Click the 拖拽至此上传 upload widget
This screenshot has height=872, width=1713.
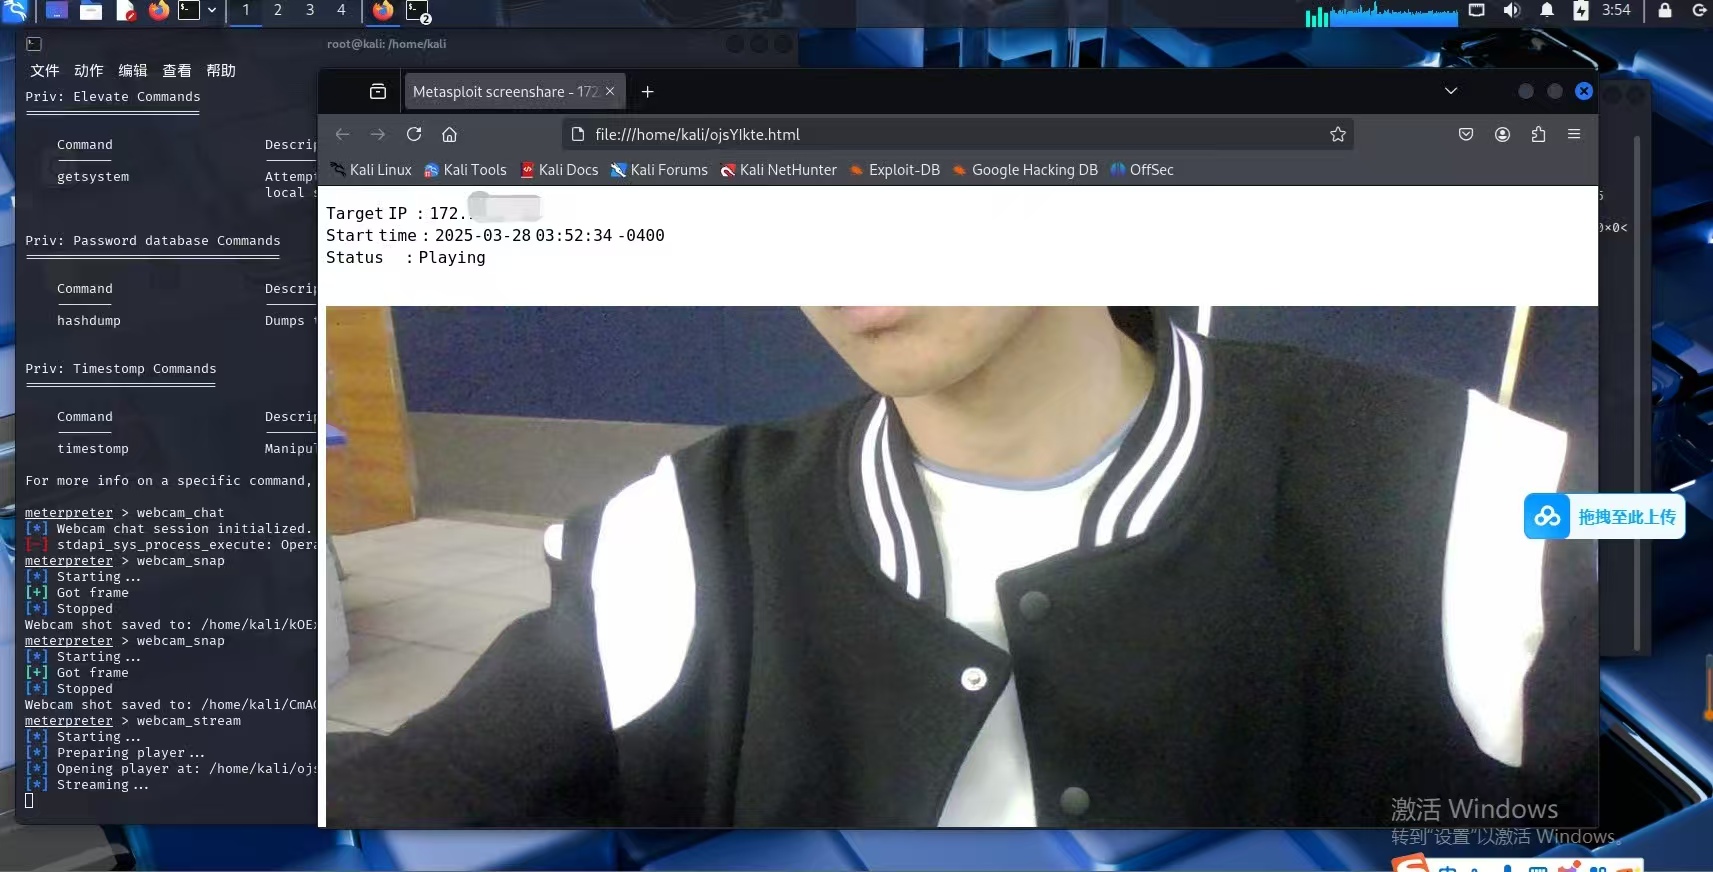1604,516
